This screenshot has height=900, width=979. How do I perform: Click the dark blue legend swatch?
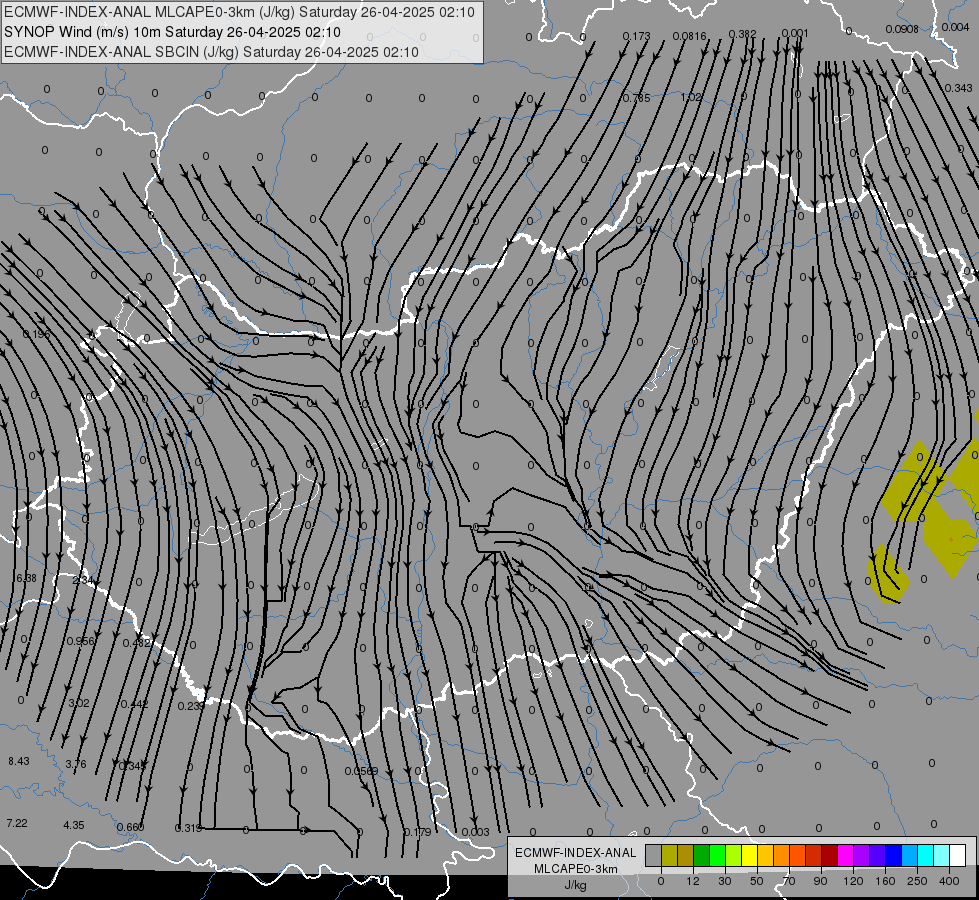894,855
